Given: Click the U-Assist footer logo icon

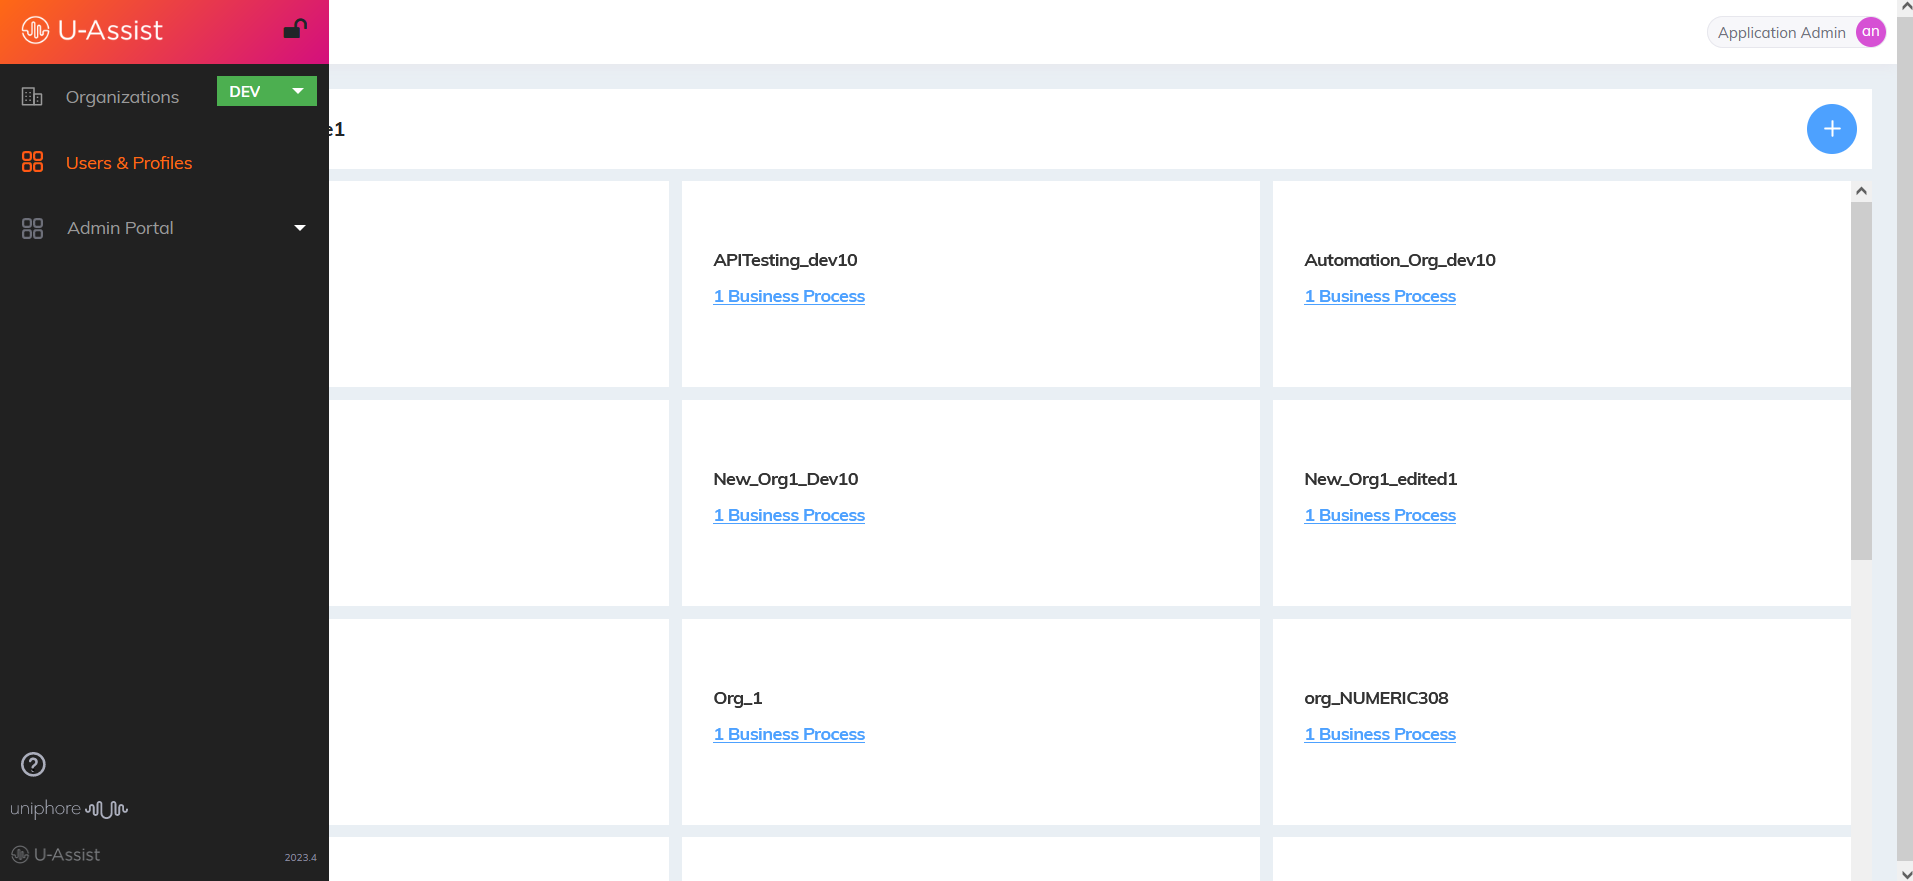Looking at the screenshot, I should pyautogui.click(x=20, y=854).
